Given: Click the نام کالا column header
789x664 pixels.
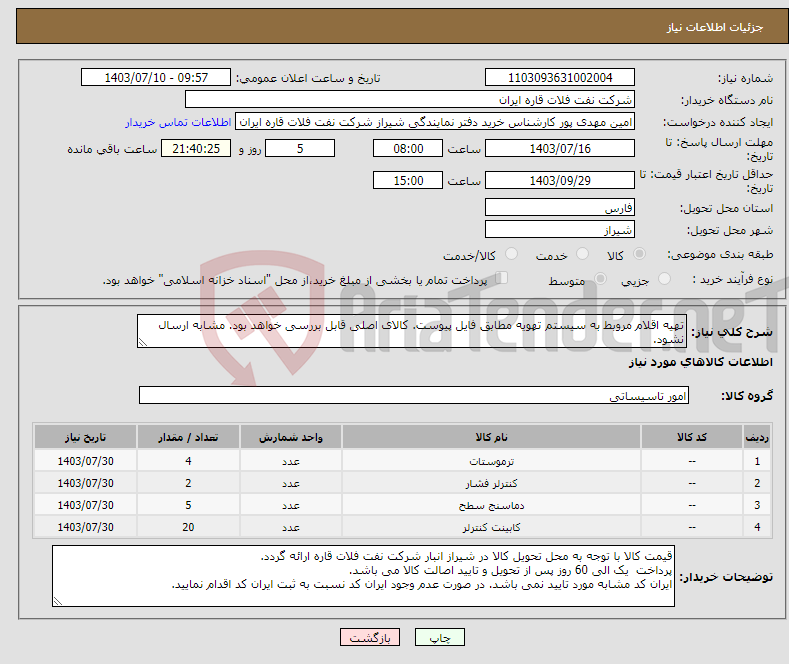Looking at the screenshot, I should (491, 437).
